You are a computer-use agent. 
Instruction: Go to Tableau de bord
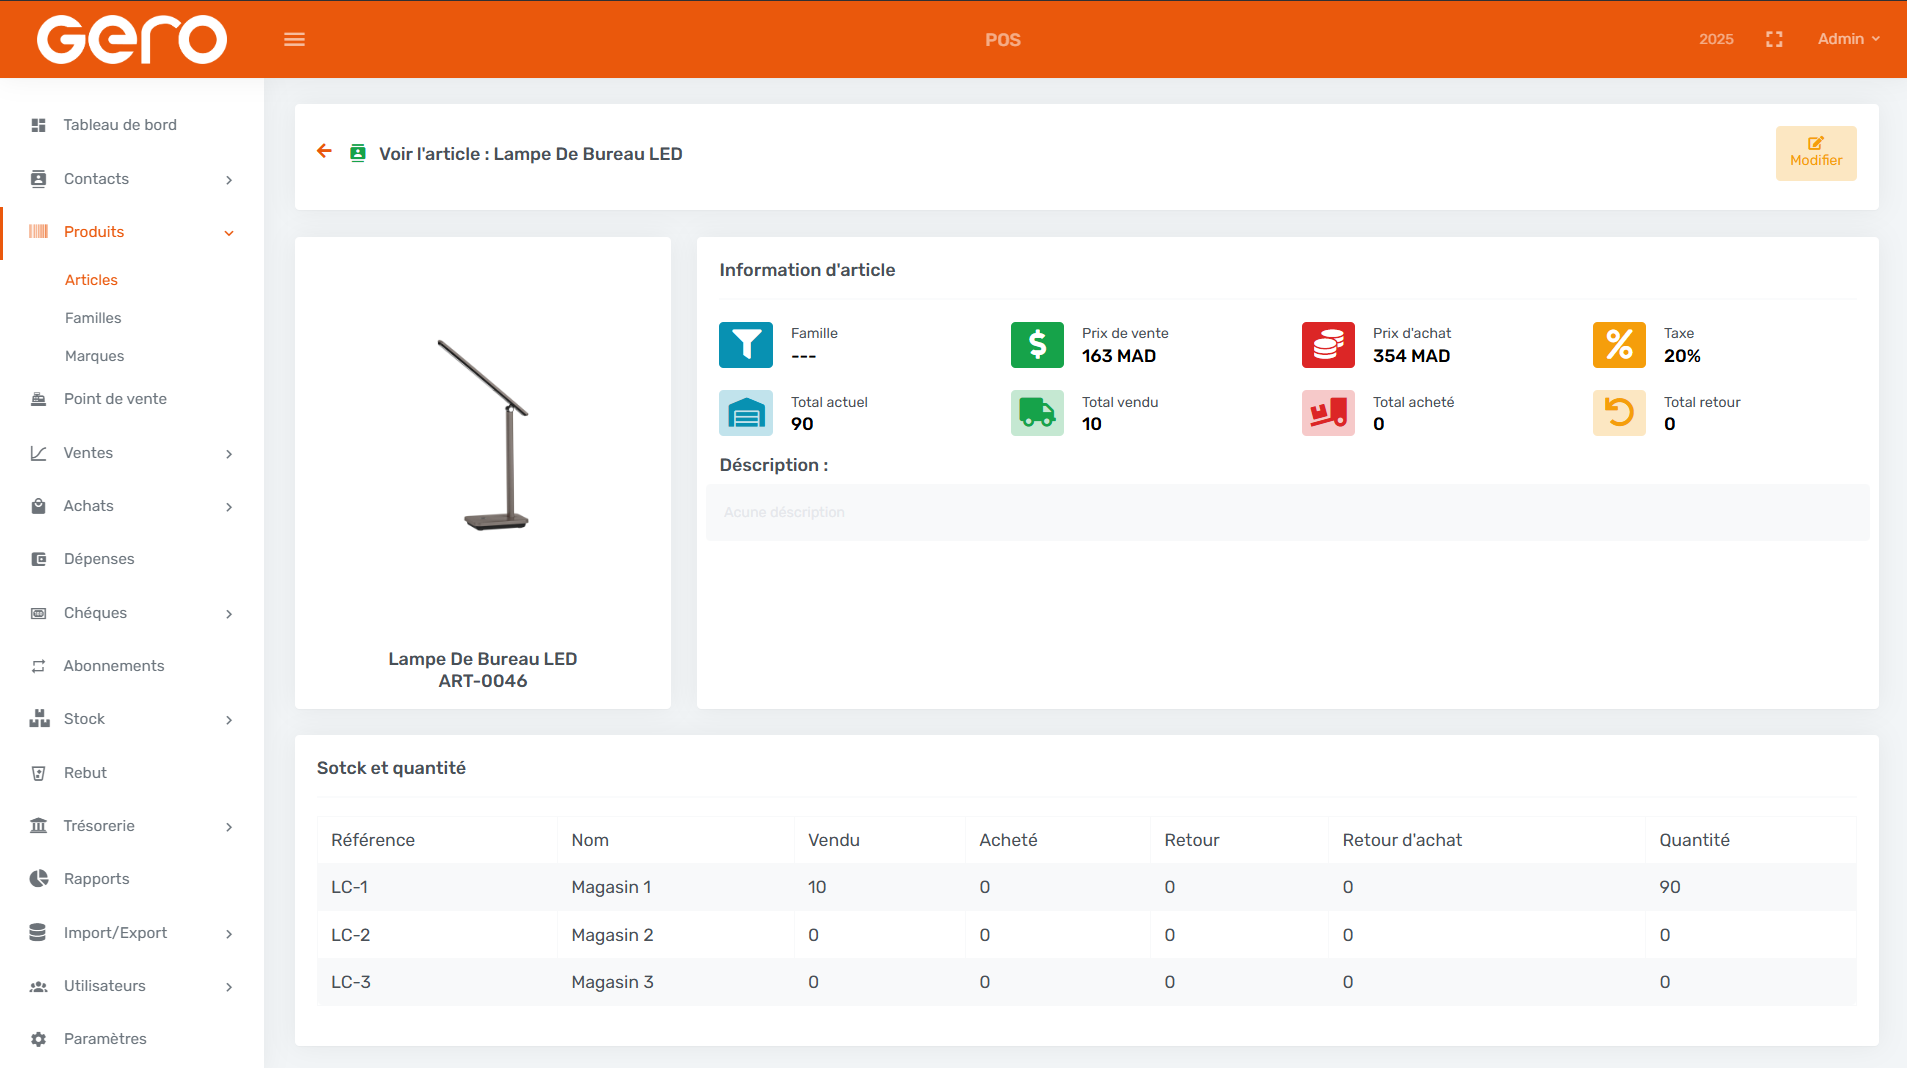pos(120,125)
